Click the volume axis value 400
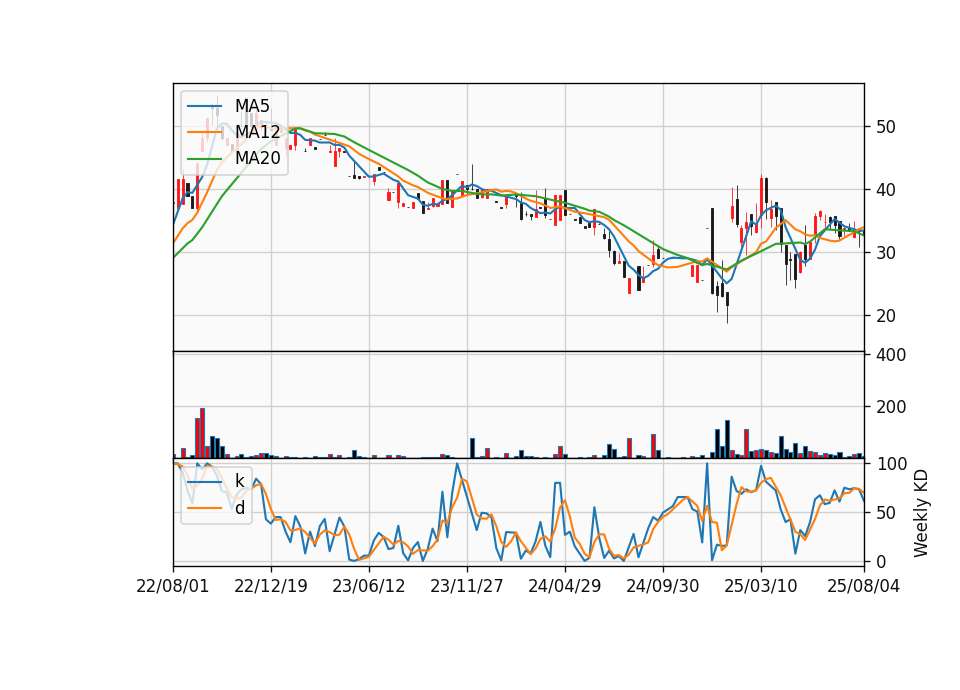The height and width of the screenshot is (690, 960). tap(891, 355)
